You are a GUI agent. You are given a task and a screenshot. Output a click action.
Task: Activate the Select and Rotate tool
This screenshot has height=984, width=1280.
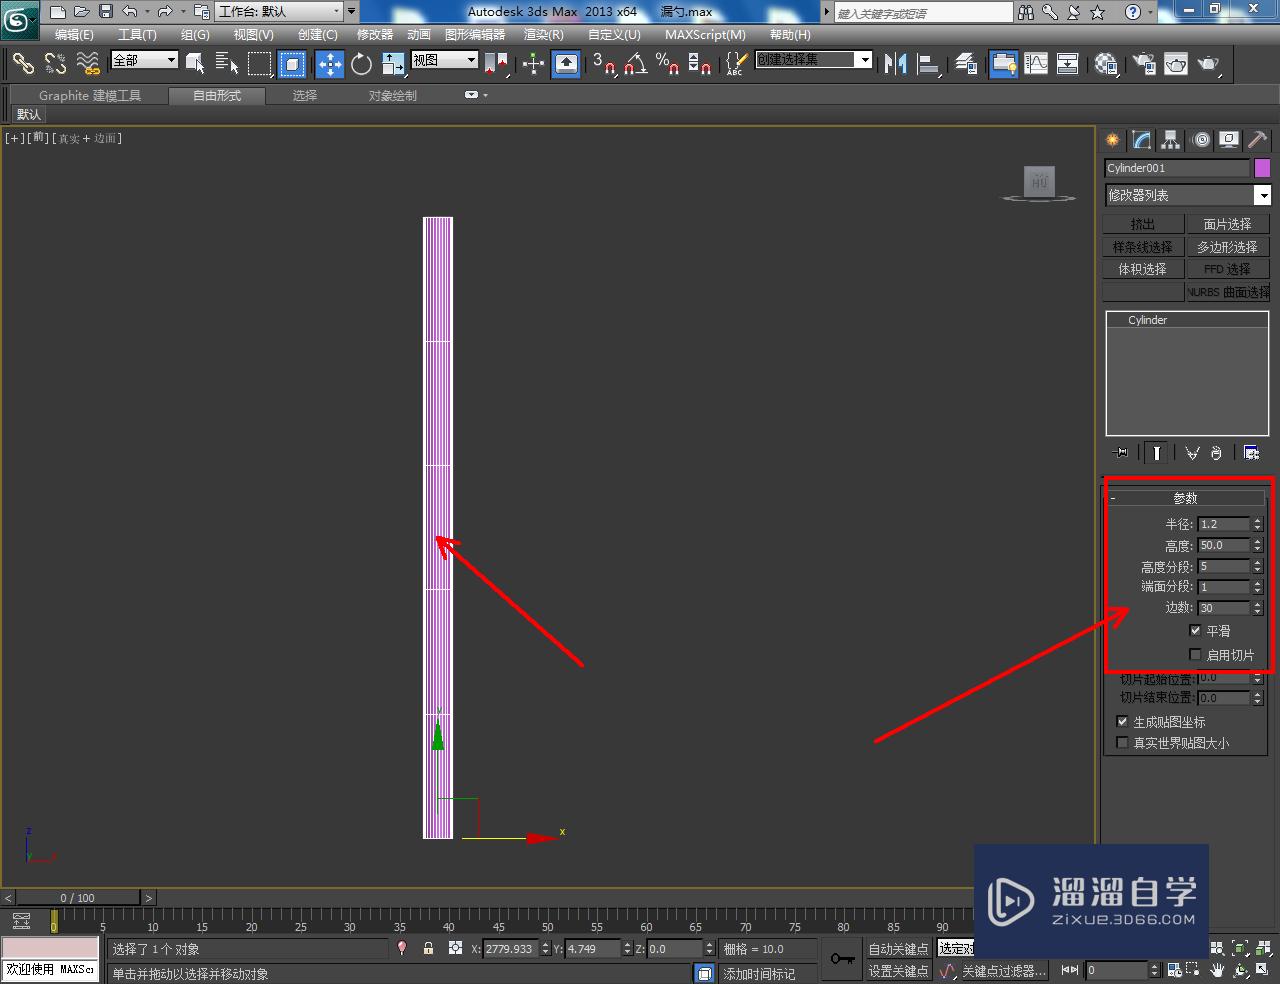coord(361,64)
